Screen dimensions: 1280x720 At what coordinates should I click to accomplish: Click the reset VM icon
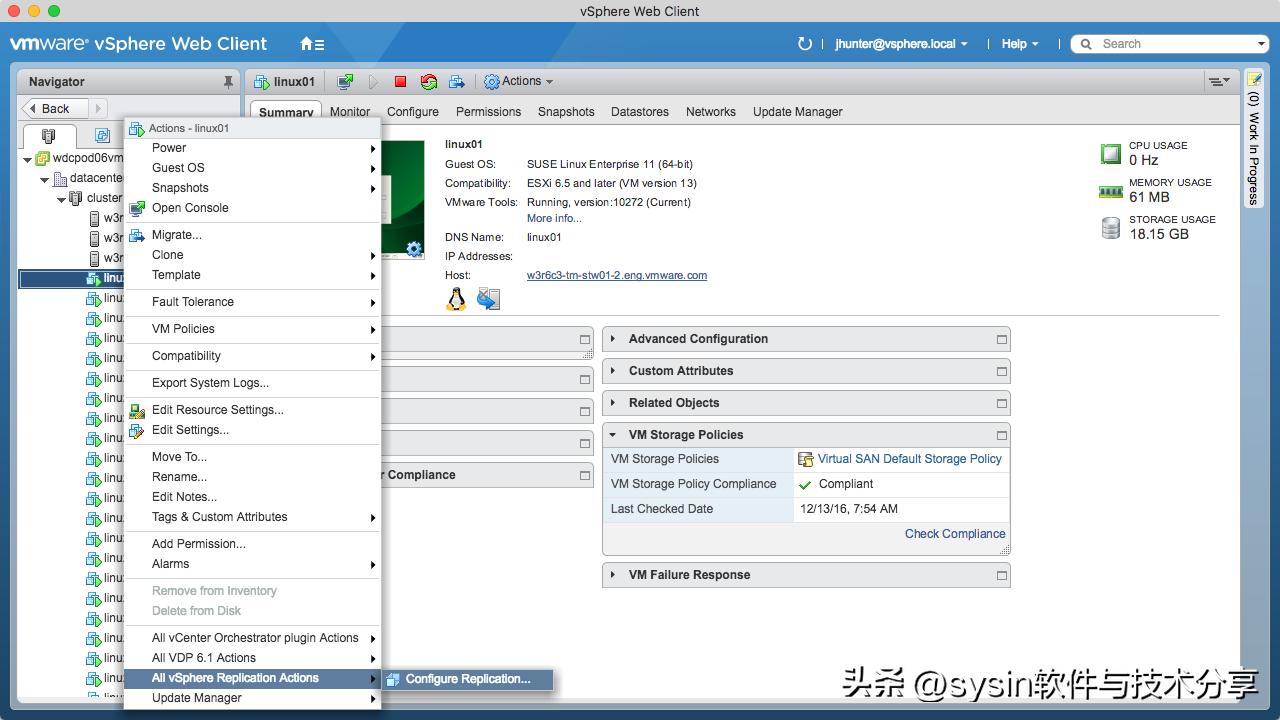click(429, 82)
